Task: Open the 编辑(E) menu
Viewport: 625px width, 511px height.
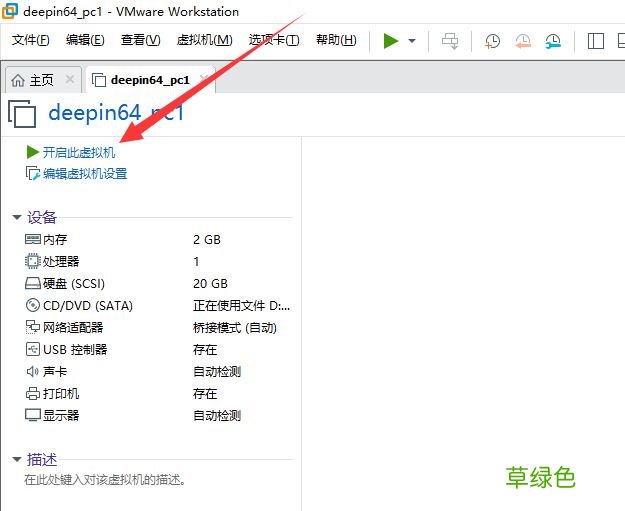Action: [x=85, y=40]
